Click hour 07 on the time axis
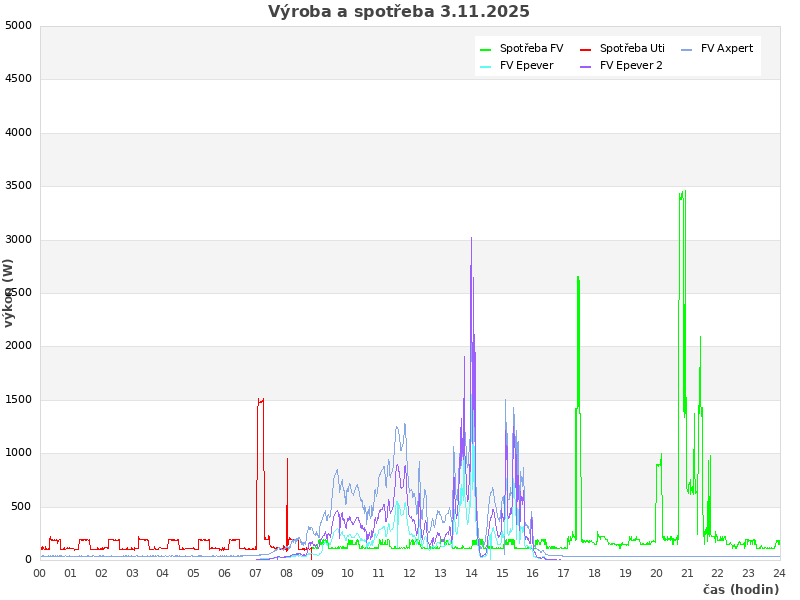The width and height of the screenshot is (800, 600). (x=255, y=573)
